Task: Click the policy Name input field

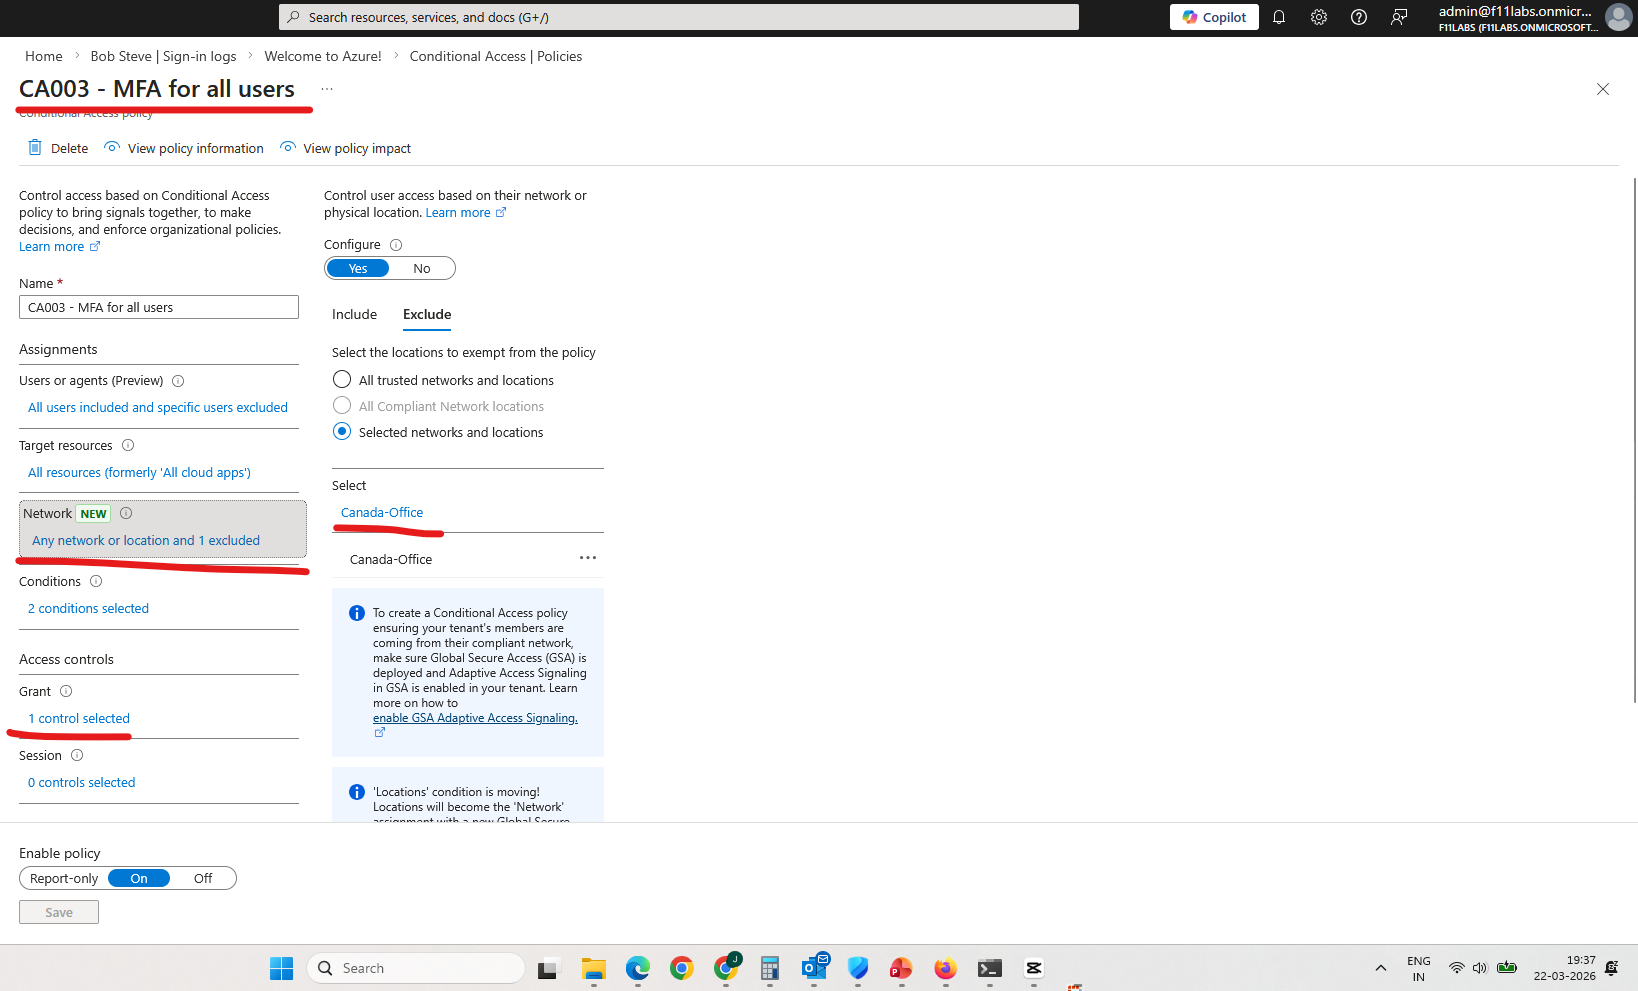Action: point(159,307)
